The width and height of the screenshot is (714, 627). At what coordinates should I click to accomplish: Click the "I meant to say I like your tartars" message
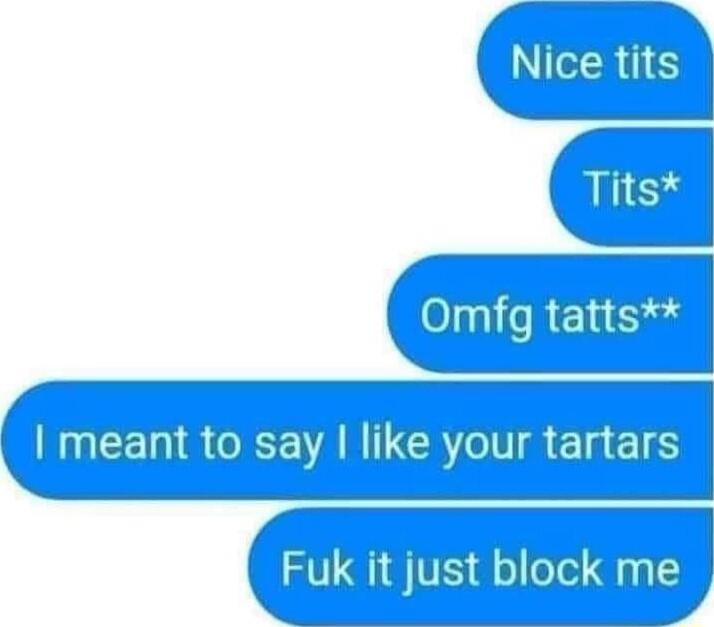[x=357, y=441]
